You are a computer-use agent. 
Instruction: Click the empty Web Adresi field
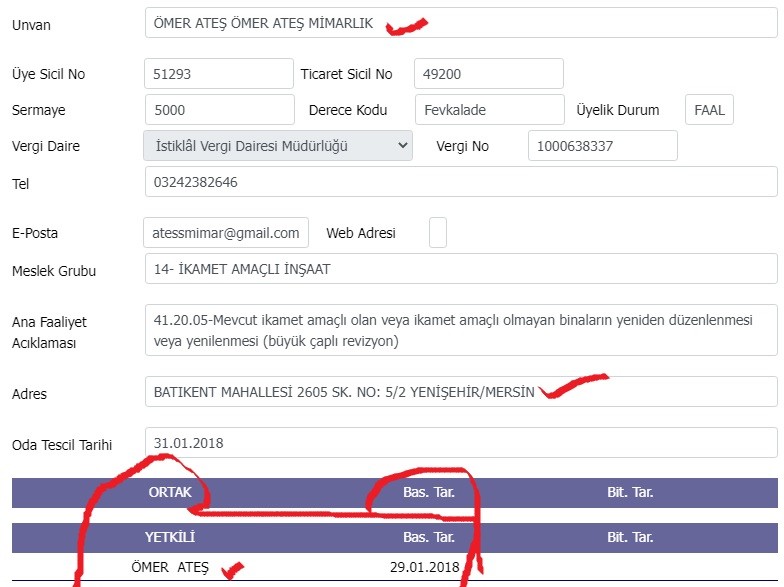438,232
